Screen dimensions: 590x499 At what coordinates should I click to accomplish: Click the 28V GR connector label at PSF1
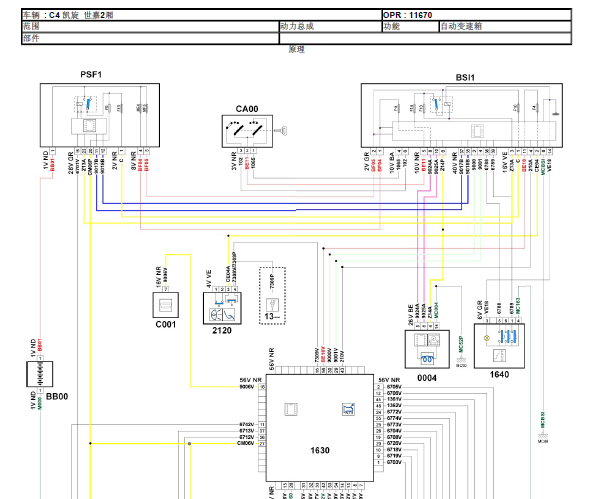click(x=70, y=163)
